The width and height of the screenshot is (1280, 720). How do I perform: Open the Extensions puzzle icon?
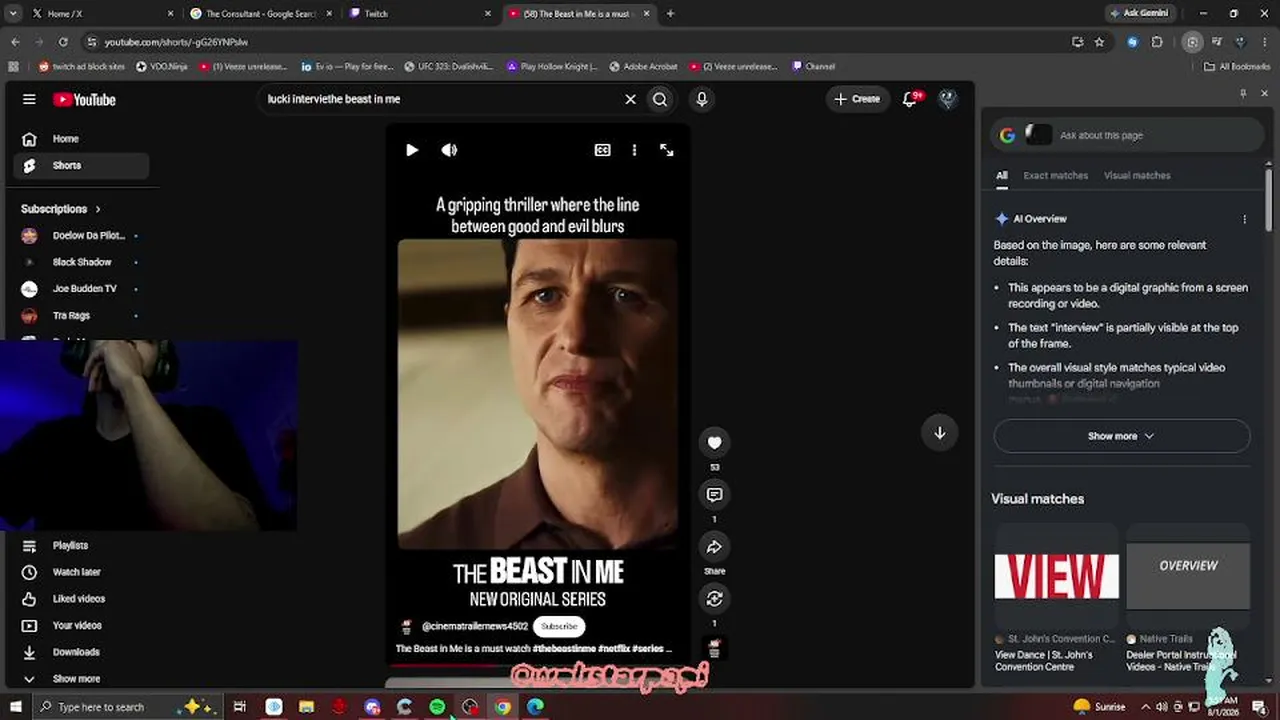(x=1157, y=42)
